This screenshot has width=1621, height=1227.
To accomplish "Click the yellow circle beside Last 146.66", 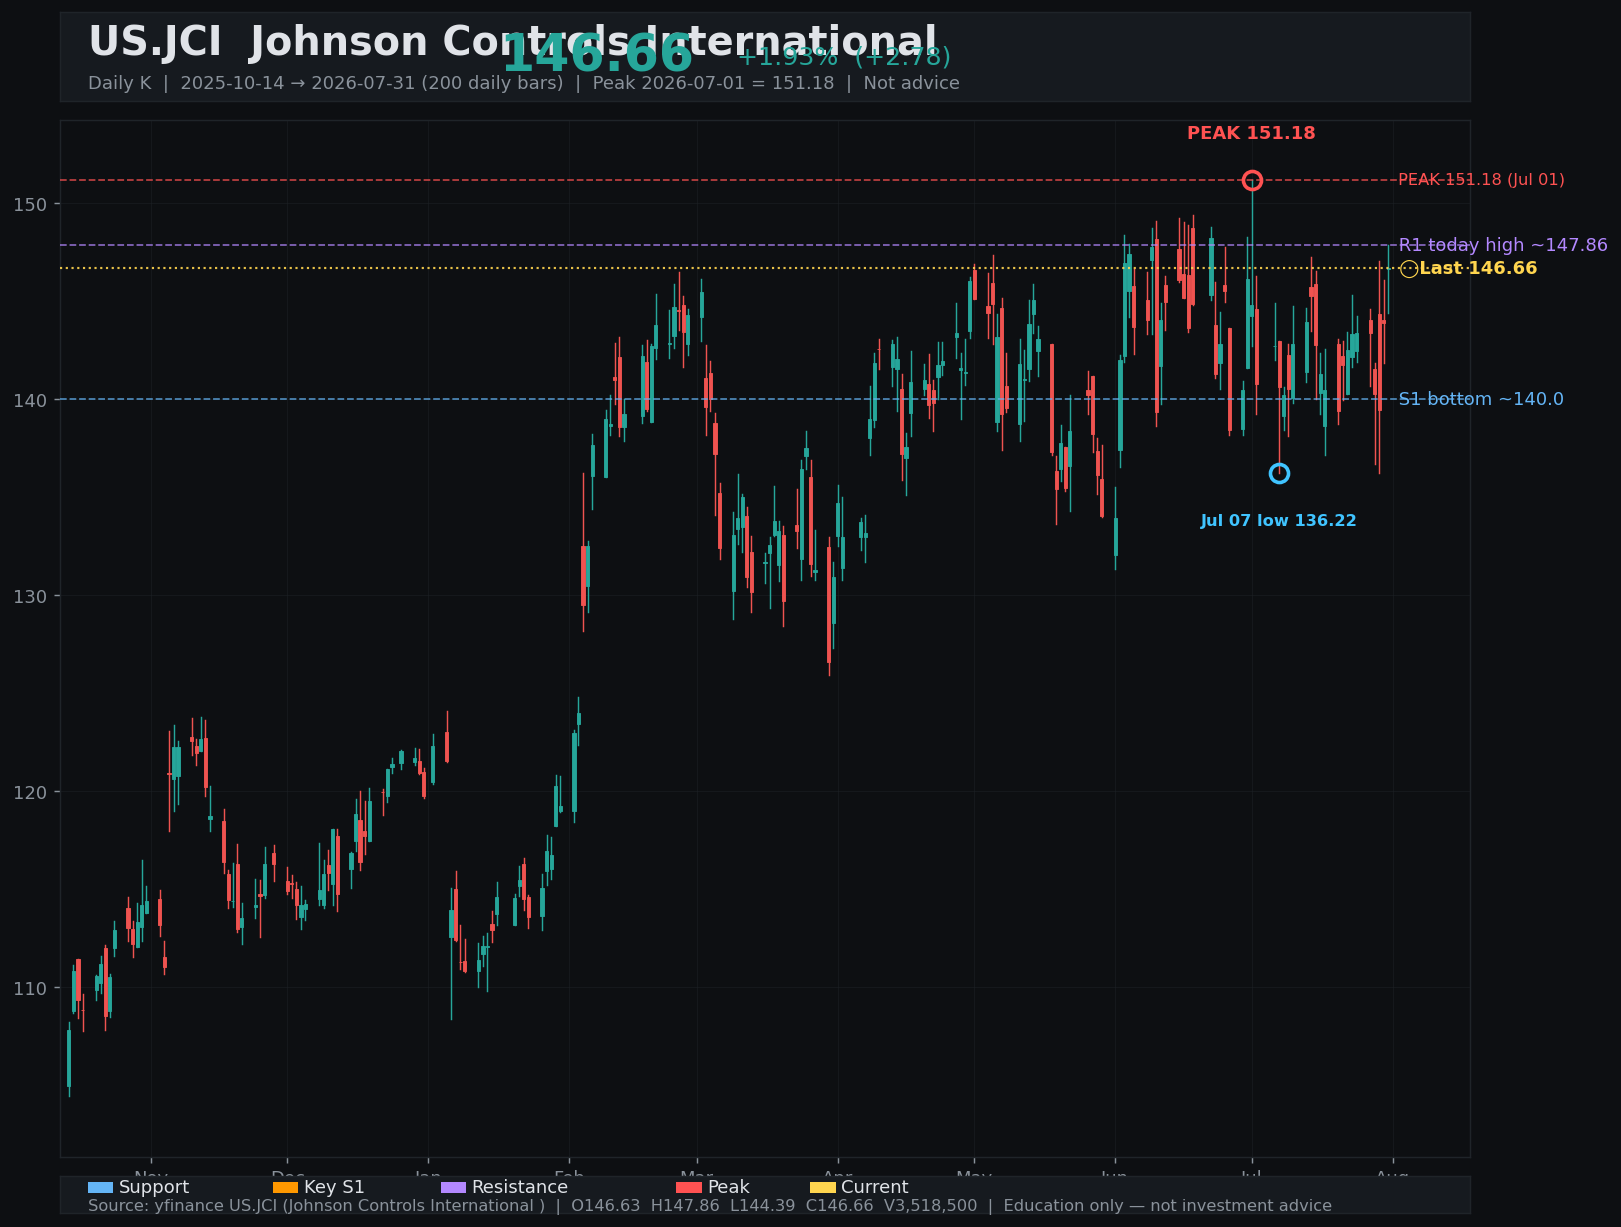I will (1409, 269).
